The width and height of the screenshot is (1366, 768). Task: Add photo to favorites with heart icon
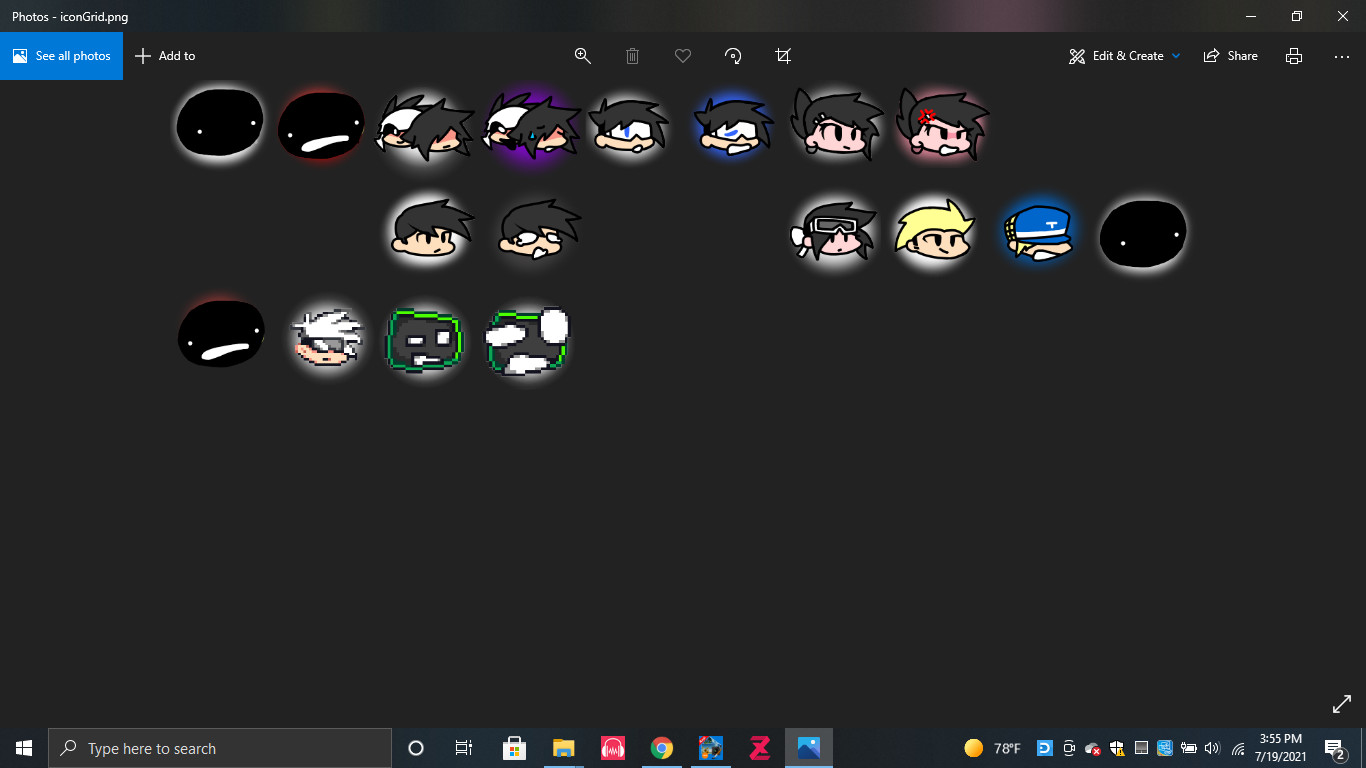[x=683, y=56]
